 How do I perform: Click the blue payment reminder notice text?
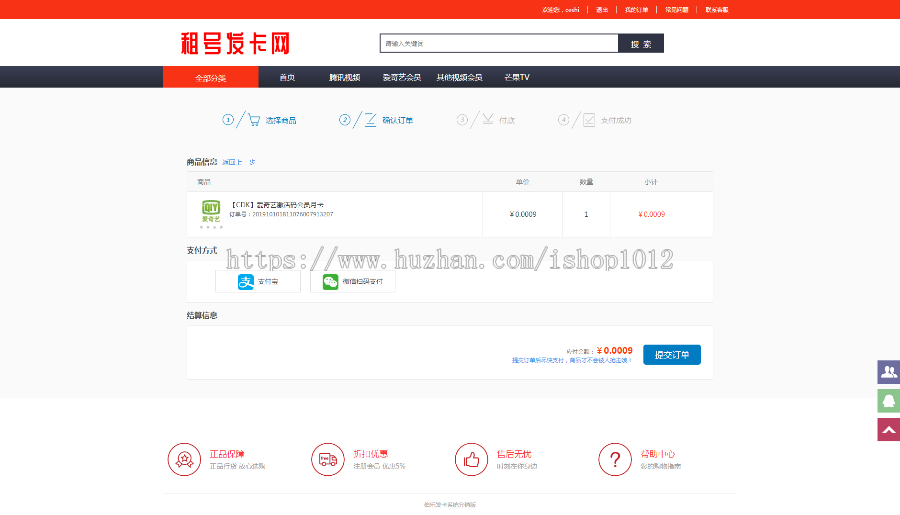572,361
